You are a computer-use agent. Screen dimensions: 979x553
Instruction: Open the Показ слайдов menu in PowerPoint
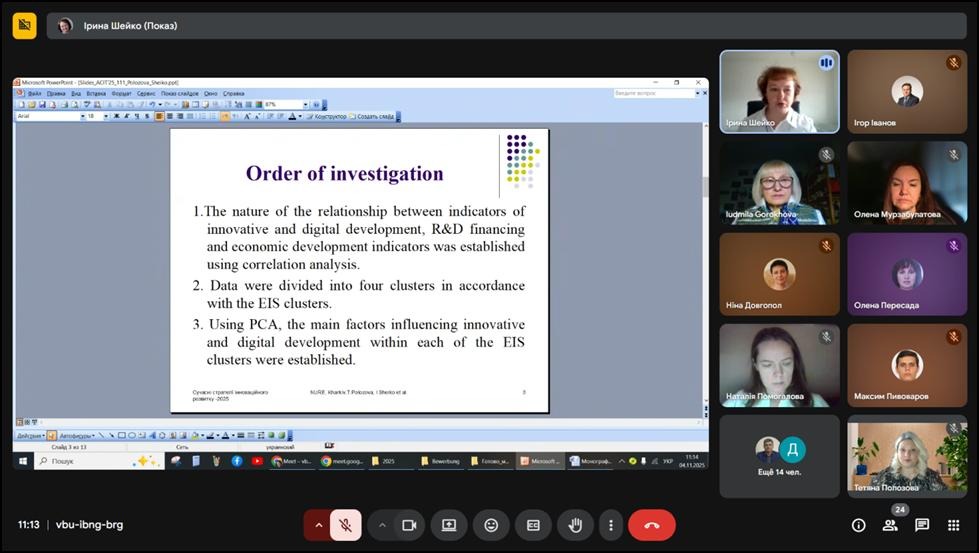[181, 93]
